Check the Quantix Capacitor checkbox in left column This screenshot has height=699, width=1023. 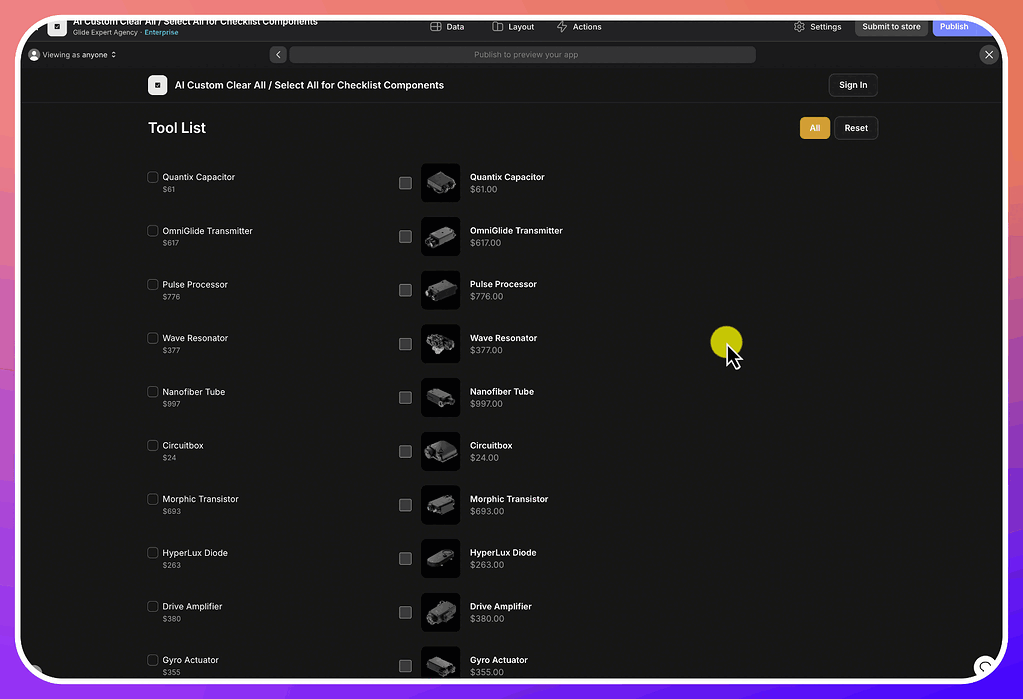[x=152, y=175]
